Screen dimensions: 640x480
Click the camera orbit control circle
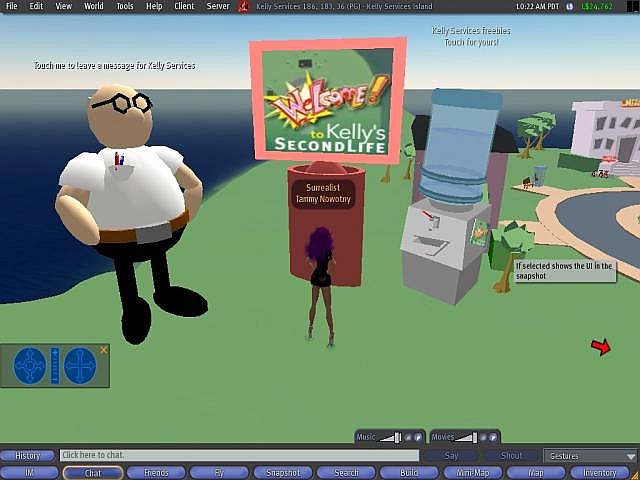tap(30, 365)
